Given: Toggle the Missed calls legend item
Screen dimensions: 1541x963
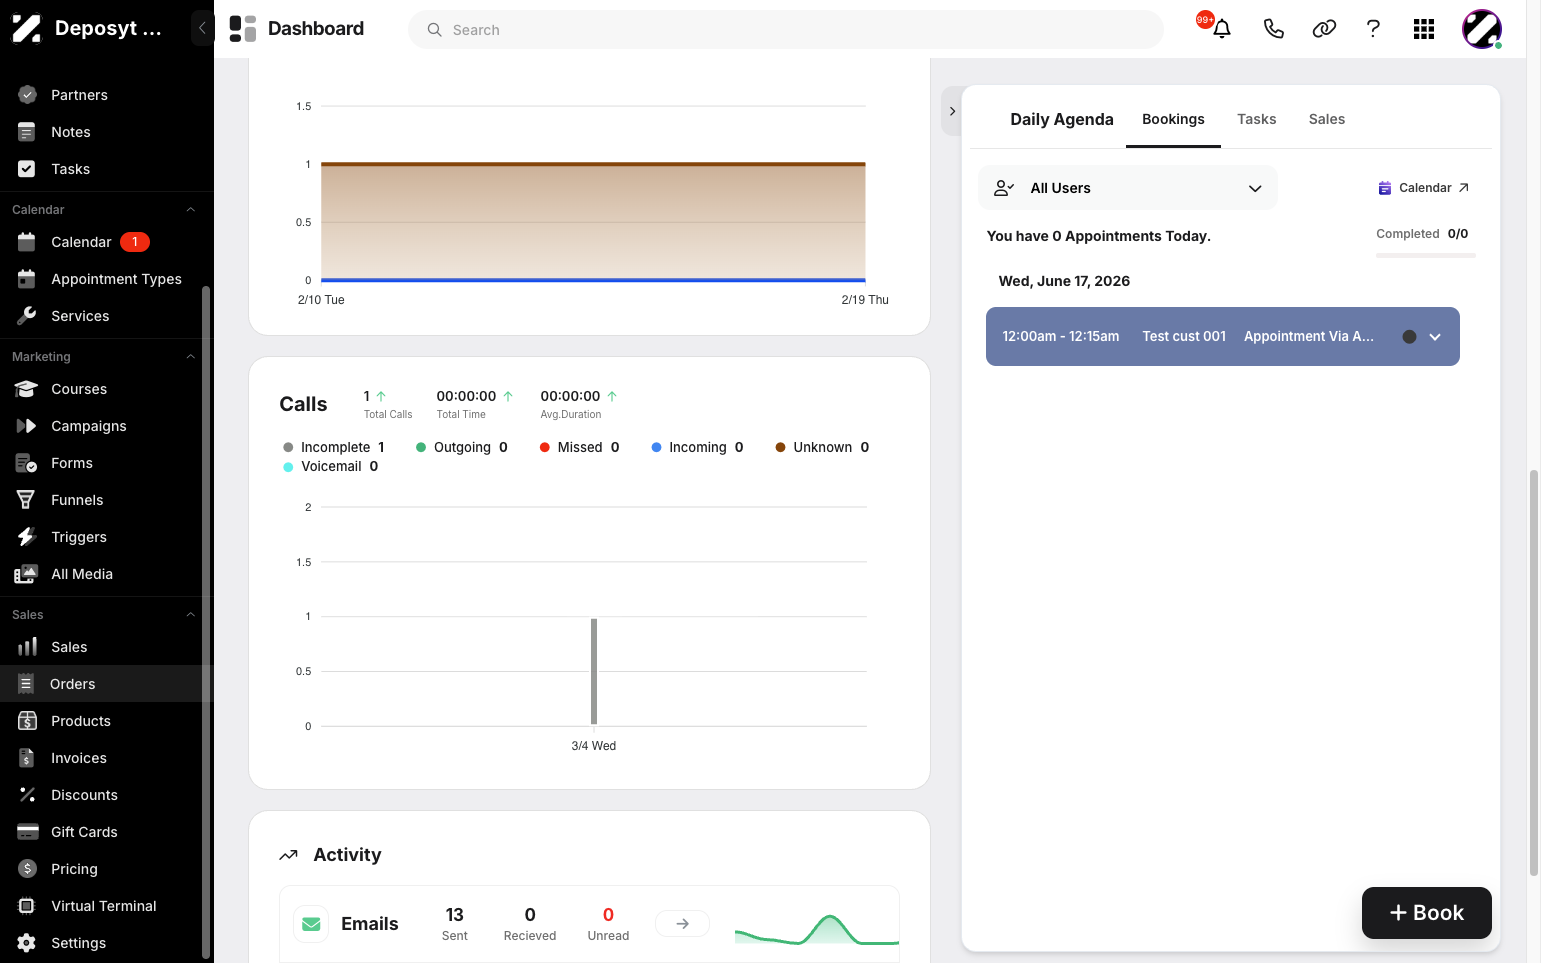Looking at the screenshot, I should [x=580, y=447].
